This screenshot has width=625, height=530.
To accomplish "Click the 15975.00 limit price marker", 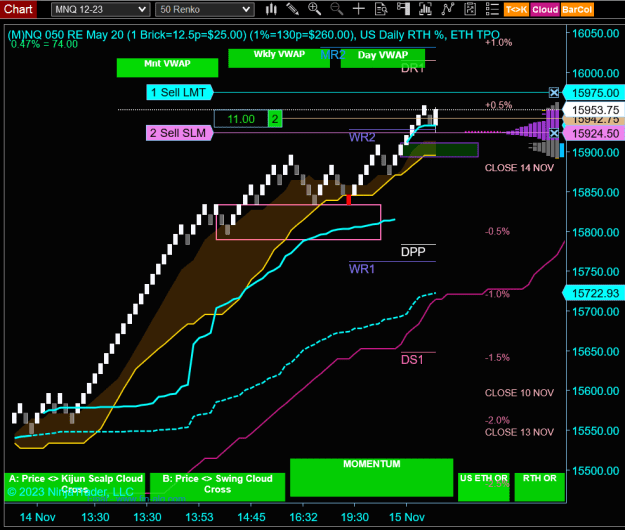I will point(594,93).
